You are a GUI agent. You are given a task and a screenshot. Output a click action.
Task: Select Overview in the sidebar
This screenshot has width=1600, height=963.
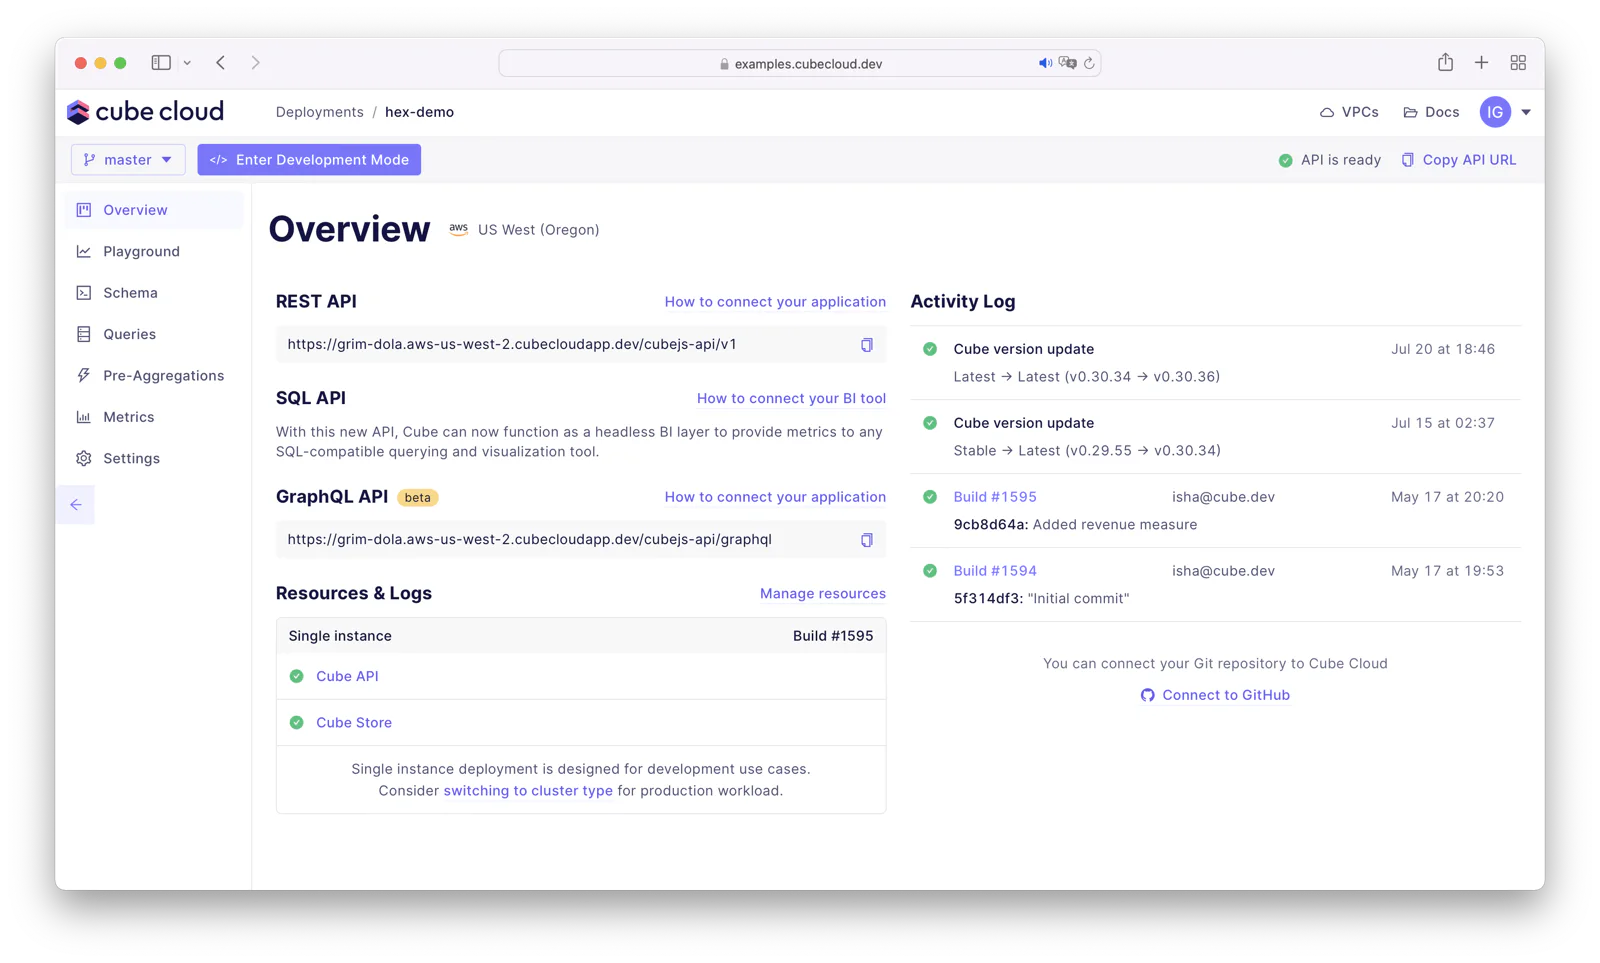[155, 210]
